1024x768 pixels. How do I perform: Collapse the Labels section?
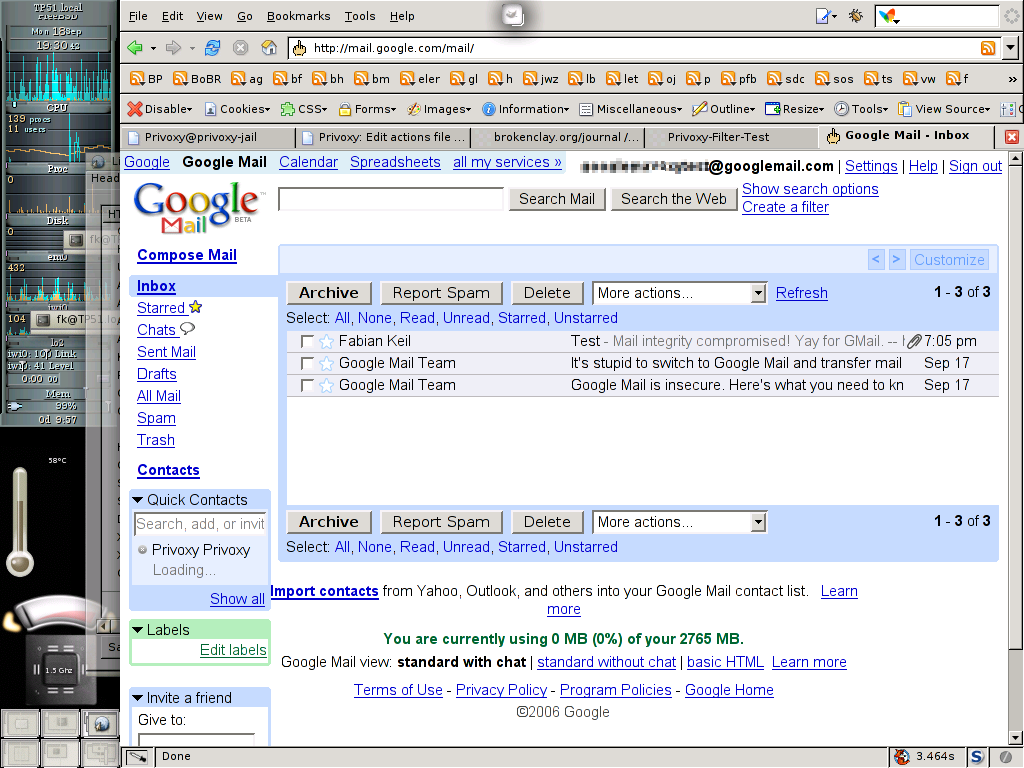(138, 630)
